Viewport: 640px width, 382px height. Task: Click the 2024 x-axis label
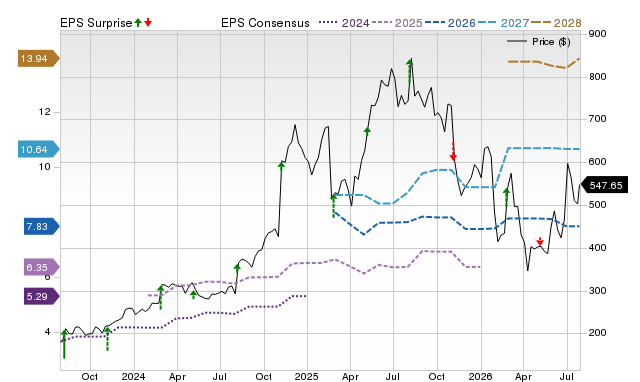click(x=133, y=376)
